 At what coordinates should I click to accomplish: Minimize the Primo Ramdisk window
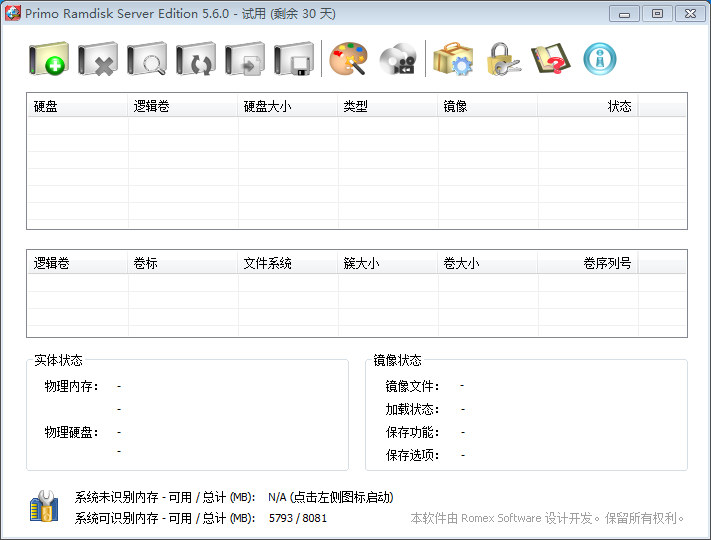coord(624,14)
